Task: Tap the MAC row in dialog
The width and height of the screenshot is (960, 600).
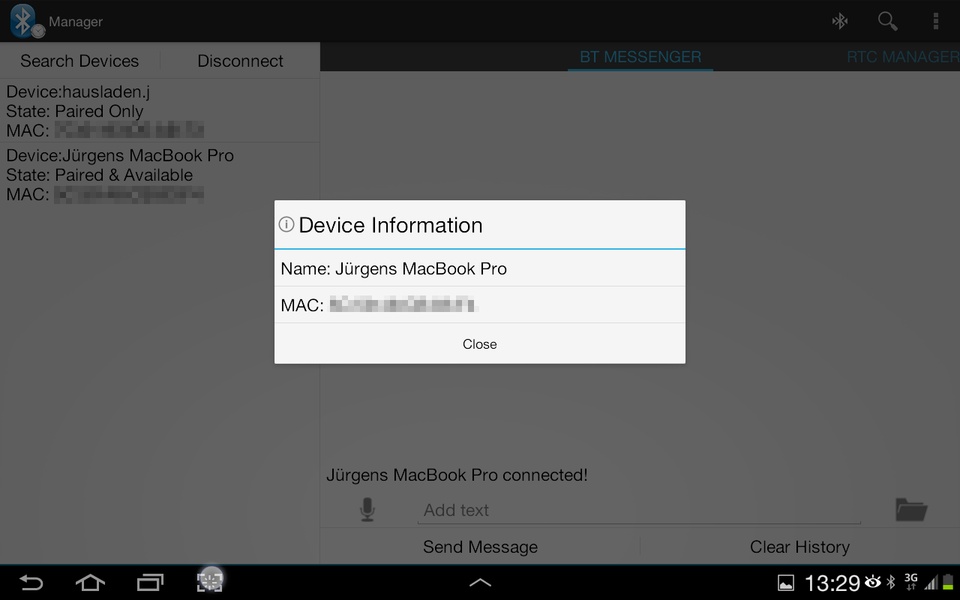Action: 480,305
